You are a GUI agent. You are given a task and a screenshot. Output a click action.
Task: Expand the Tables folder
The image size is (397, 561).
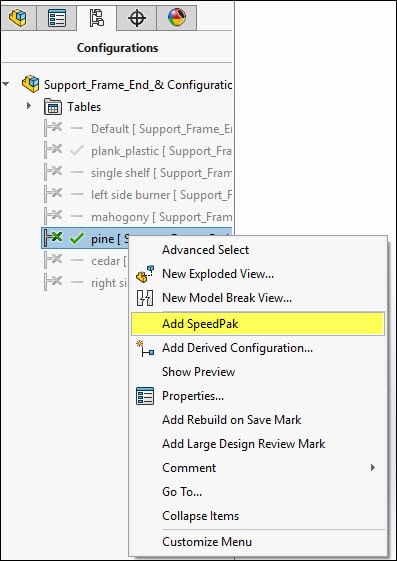[x=29, y=106]
